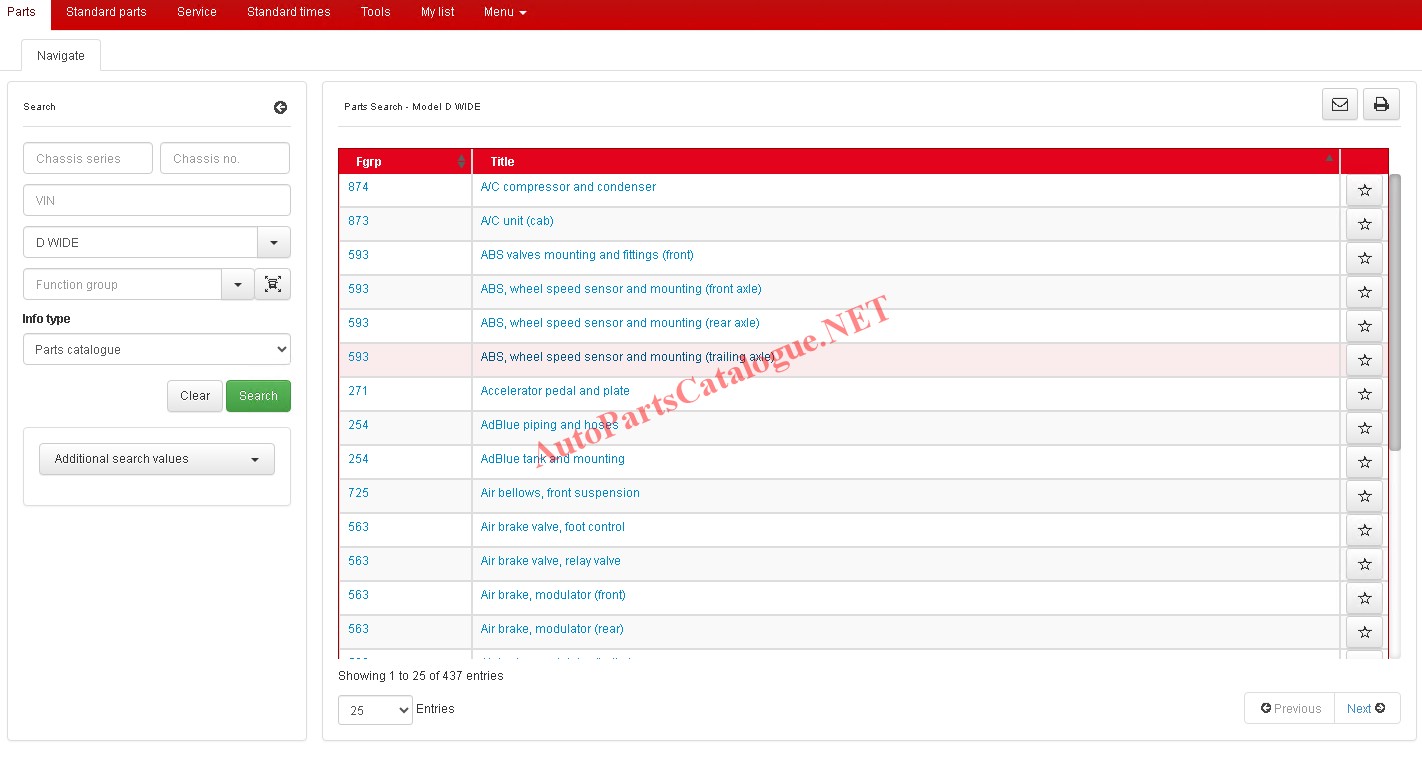Switch to the Navigate tab
The height and width of the screenshot is (764, 1422).
coord(61,56)
